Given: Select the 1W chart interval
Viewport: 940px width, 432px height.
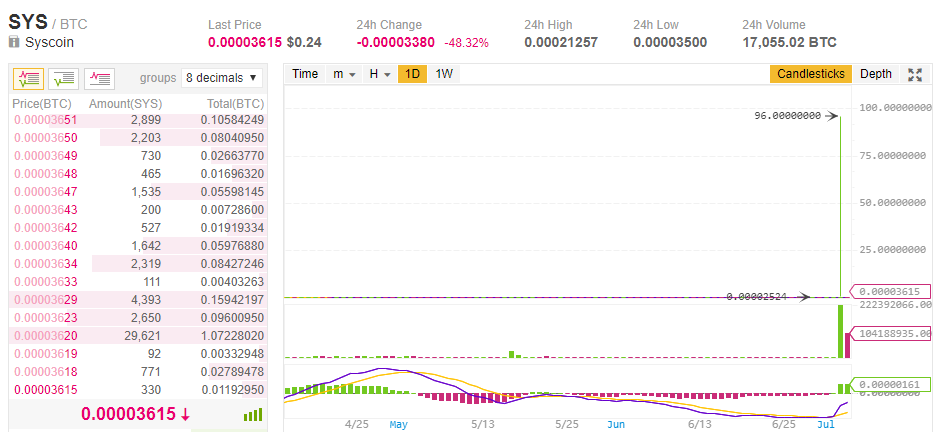Looking at the screenshot, I should 444,74.
